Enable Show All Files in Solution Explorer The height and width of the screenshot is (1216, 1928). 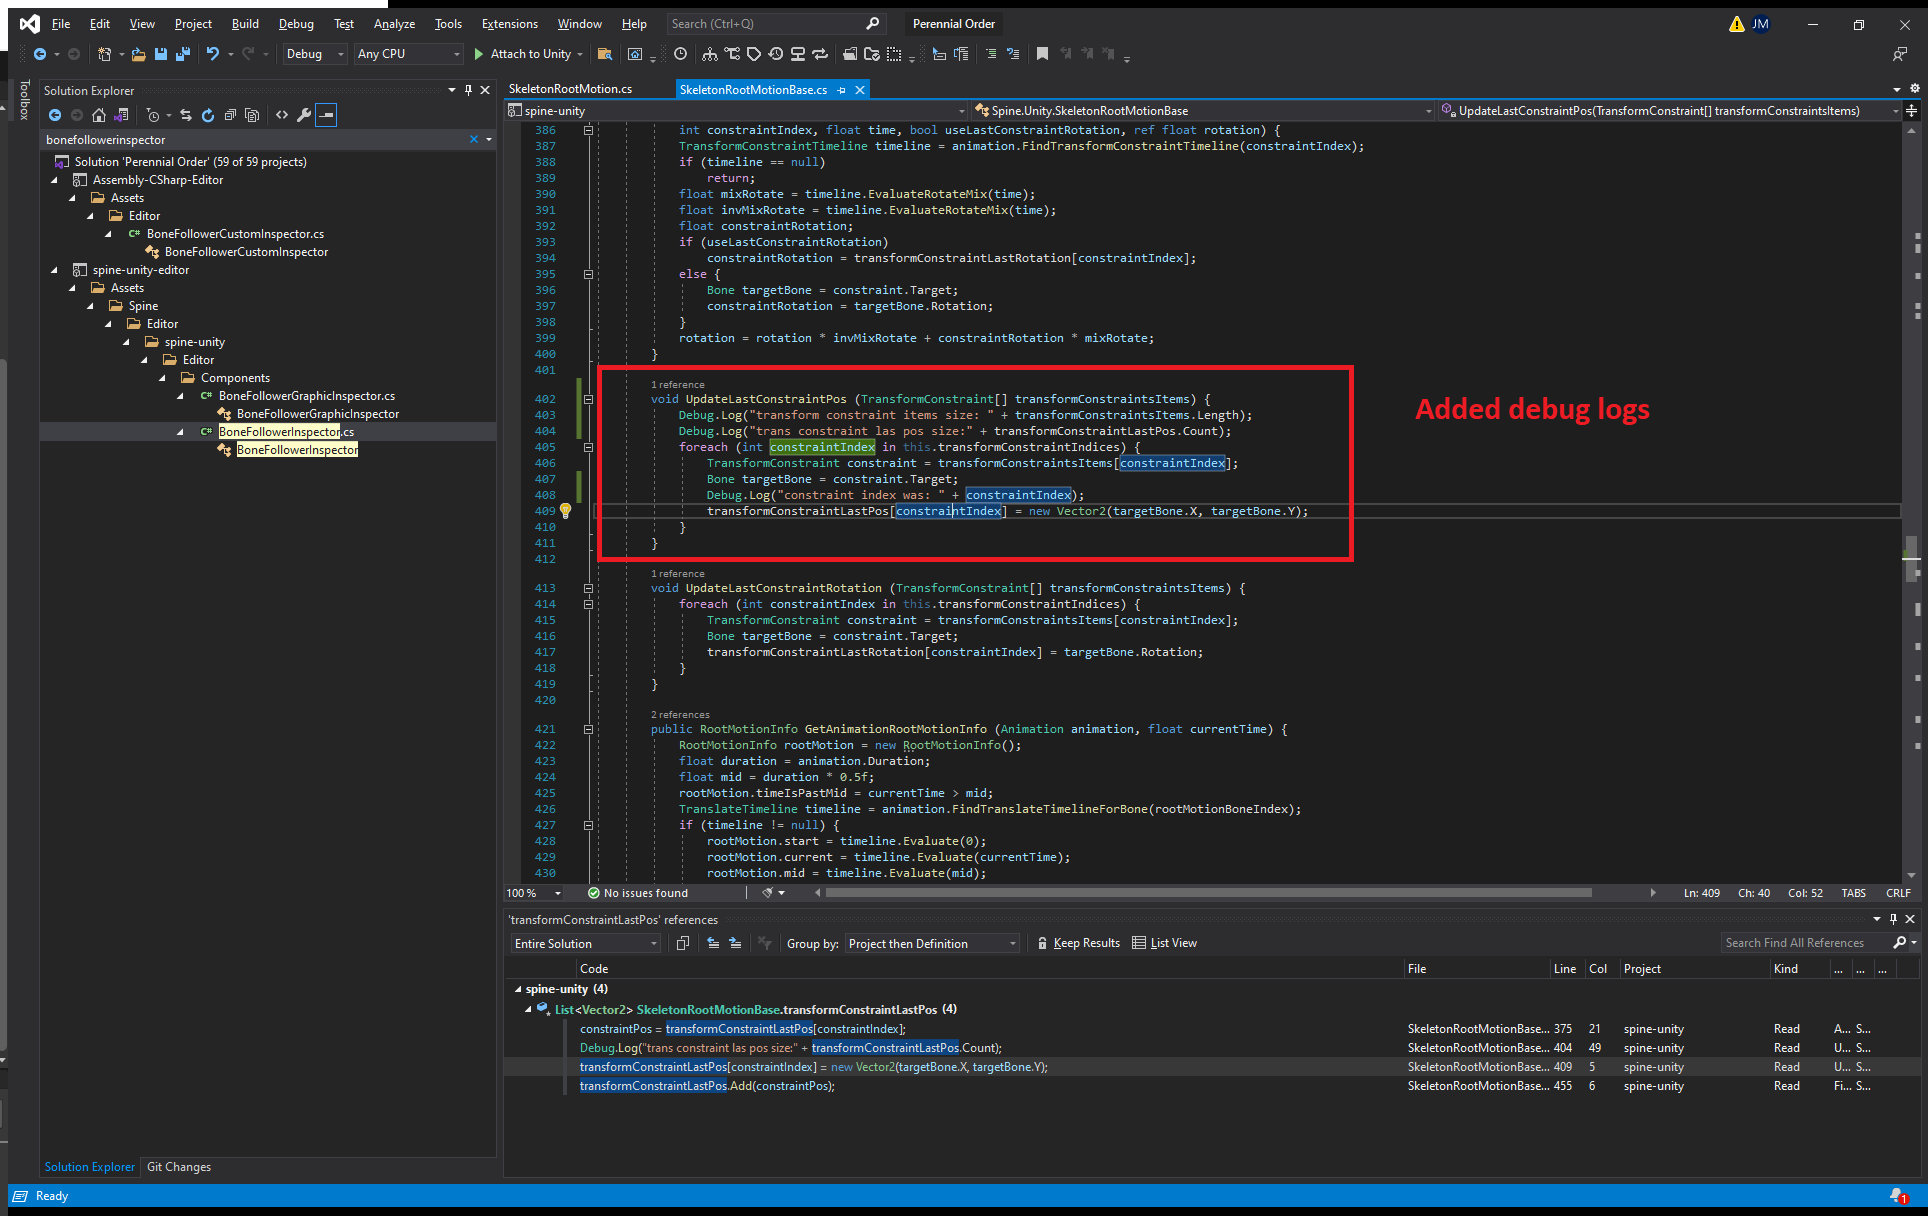pos(252,114)
